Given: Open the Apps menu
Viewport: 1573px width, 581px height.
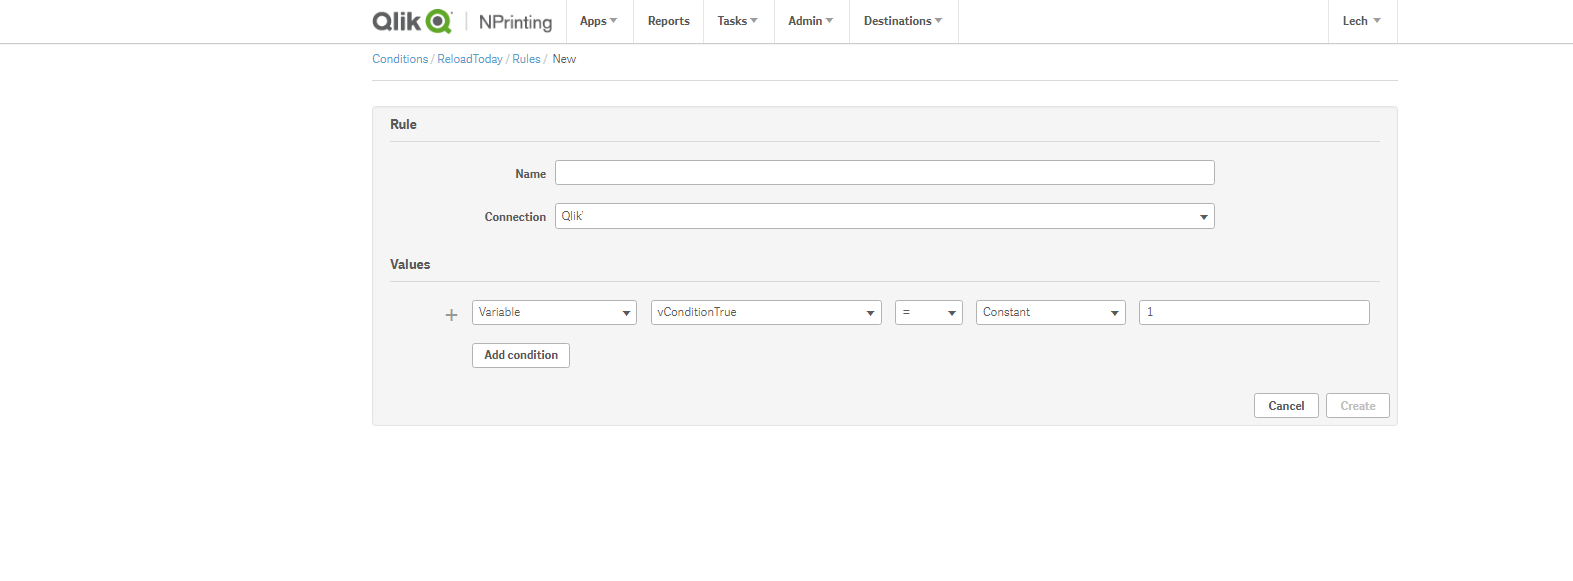Looking at the screenshot, I should point(599,21).
